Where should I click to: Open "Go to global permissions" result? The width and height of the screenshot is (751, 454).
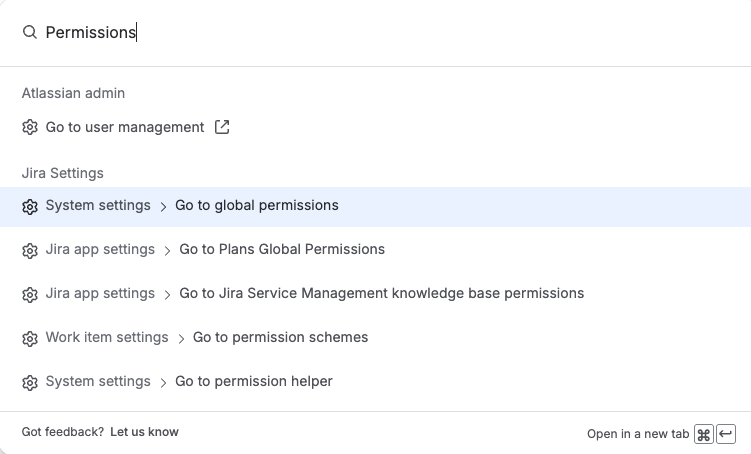click(x=257, y=206)
